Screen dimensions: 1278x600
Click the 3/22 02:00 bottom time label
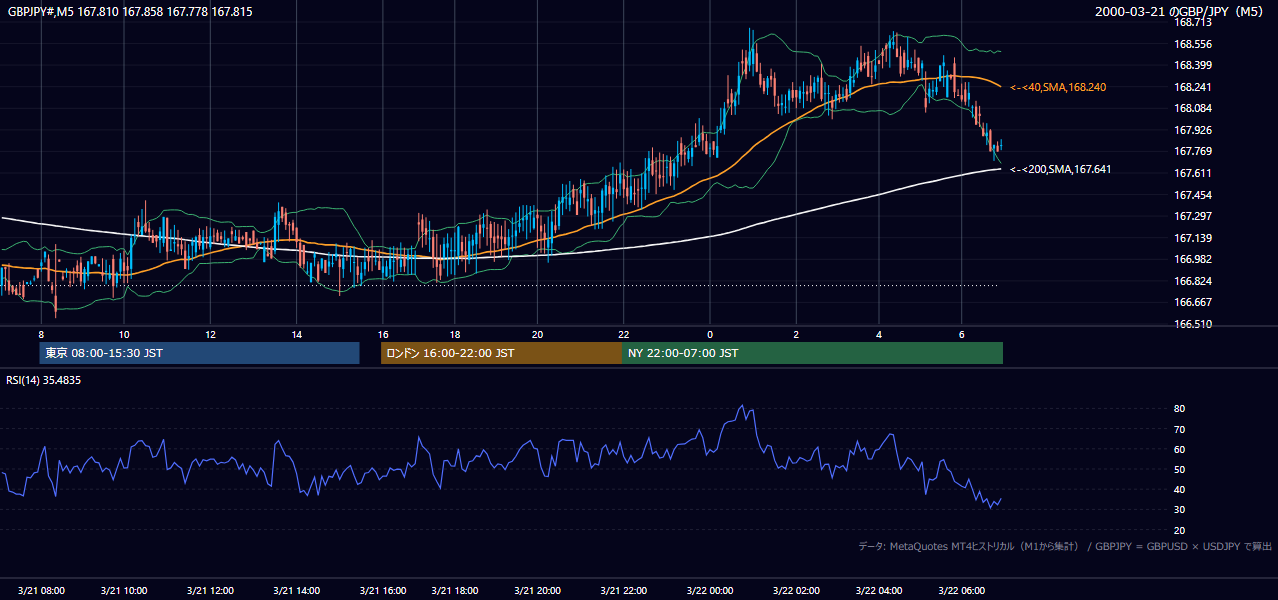coord(796,590)
